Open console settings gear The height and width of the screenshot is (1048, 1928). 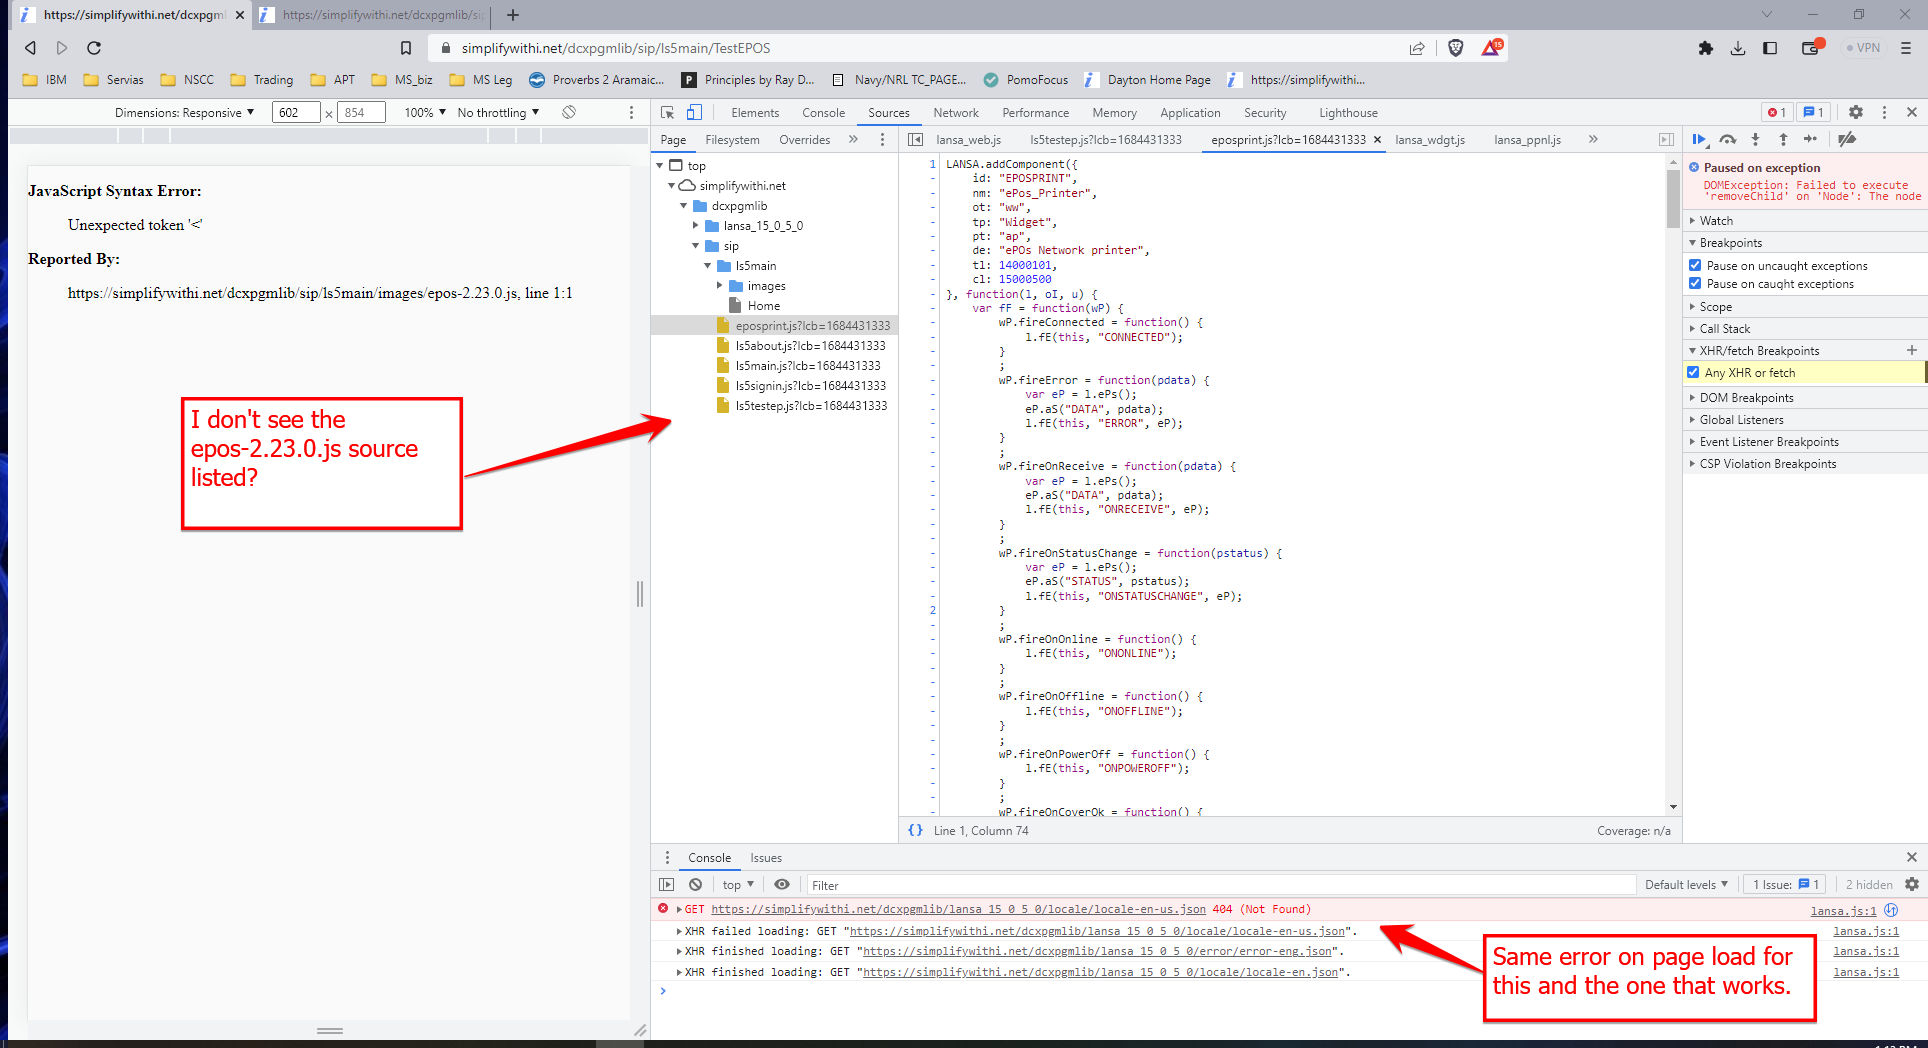[1912, 885]
